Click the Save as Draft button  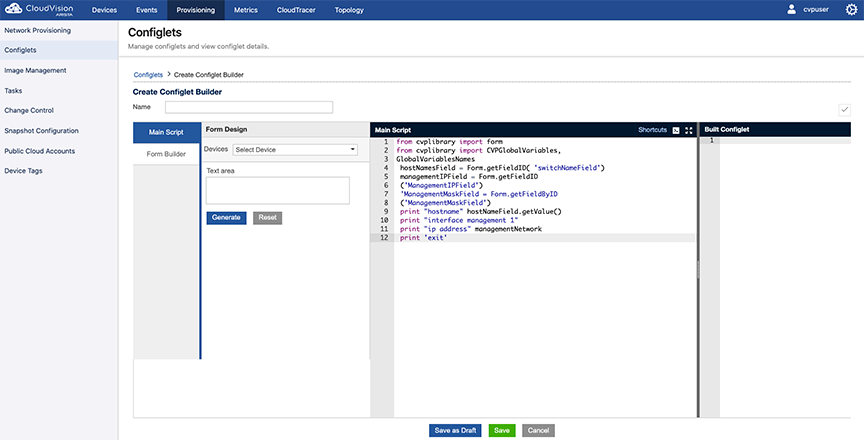[x=455, y=431]
